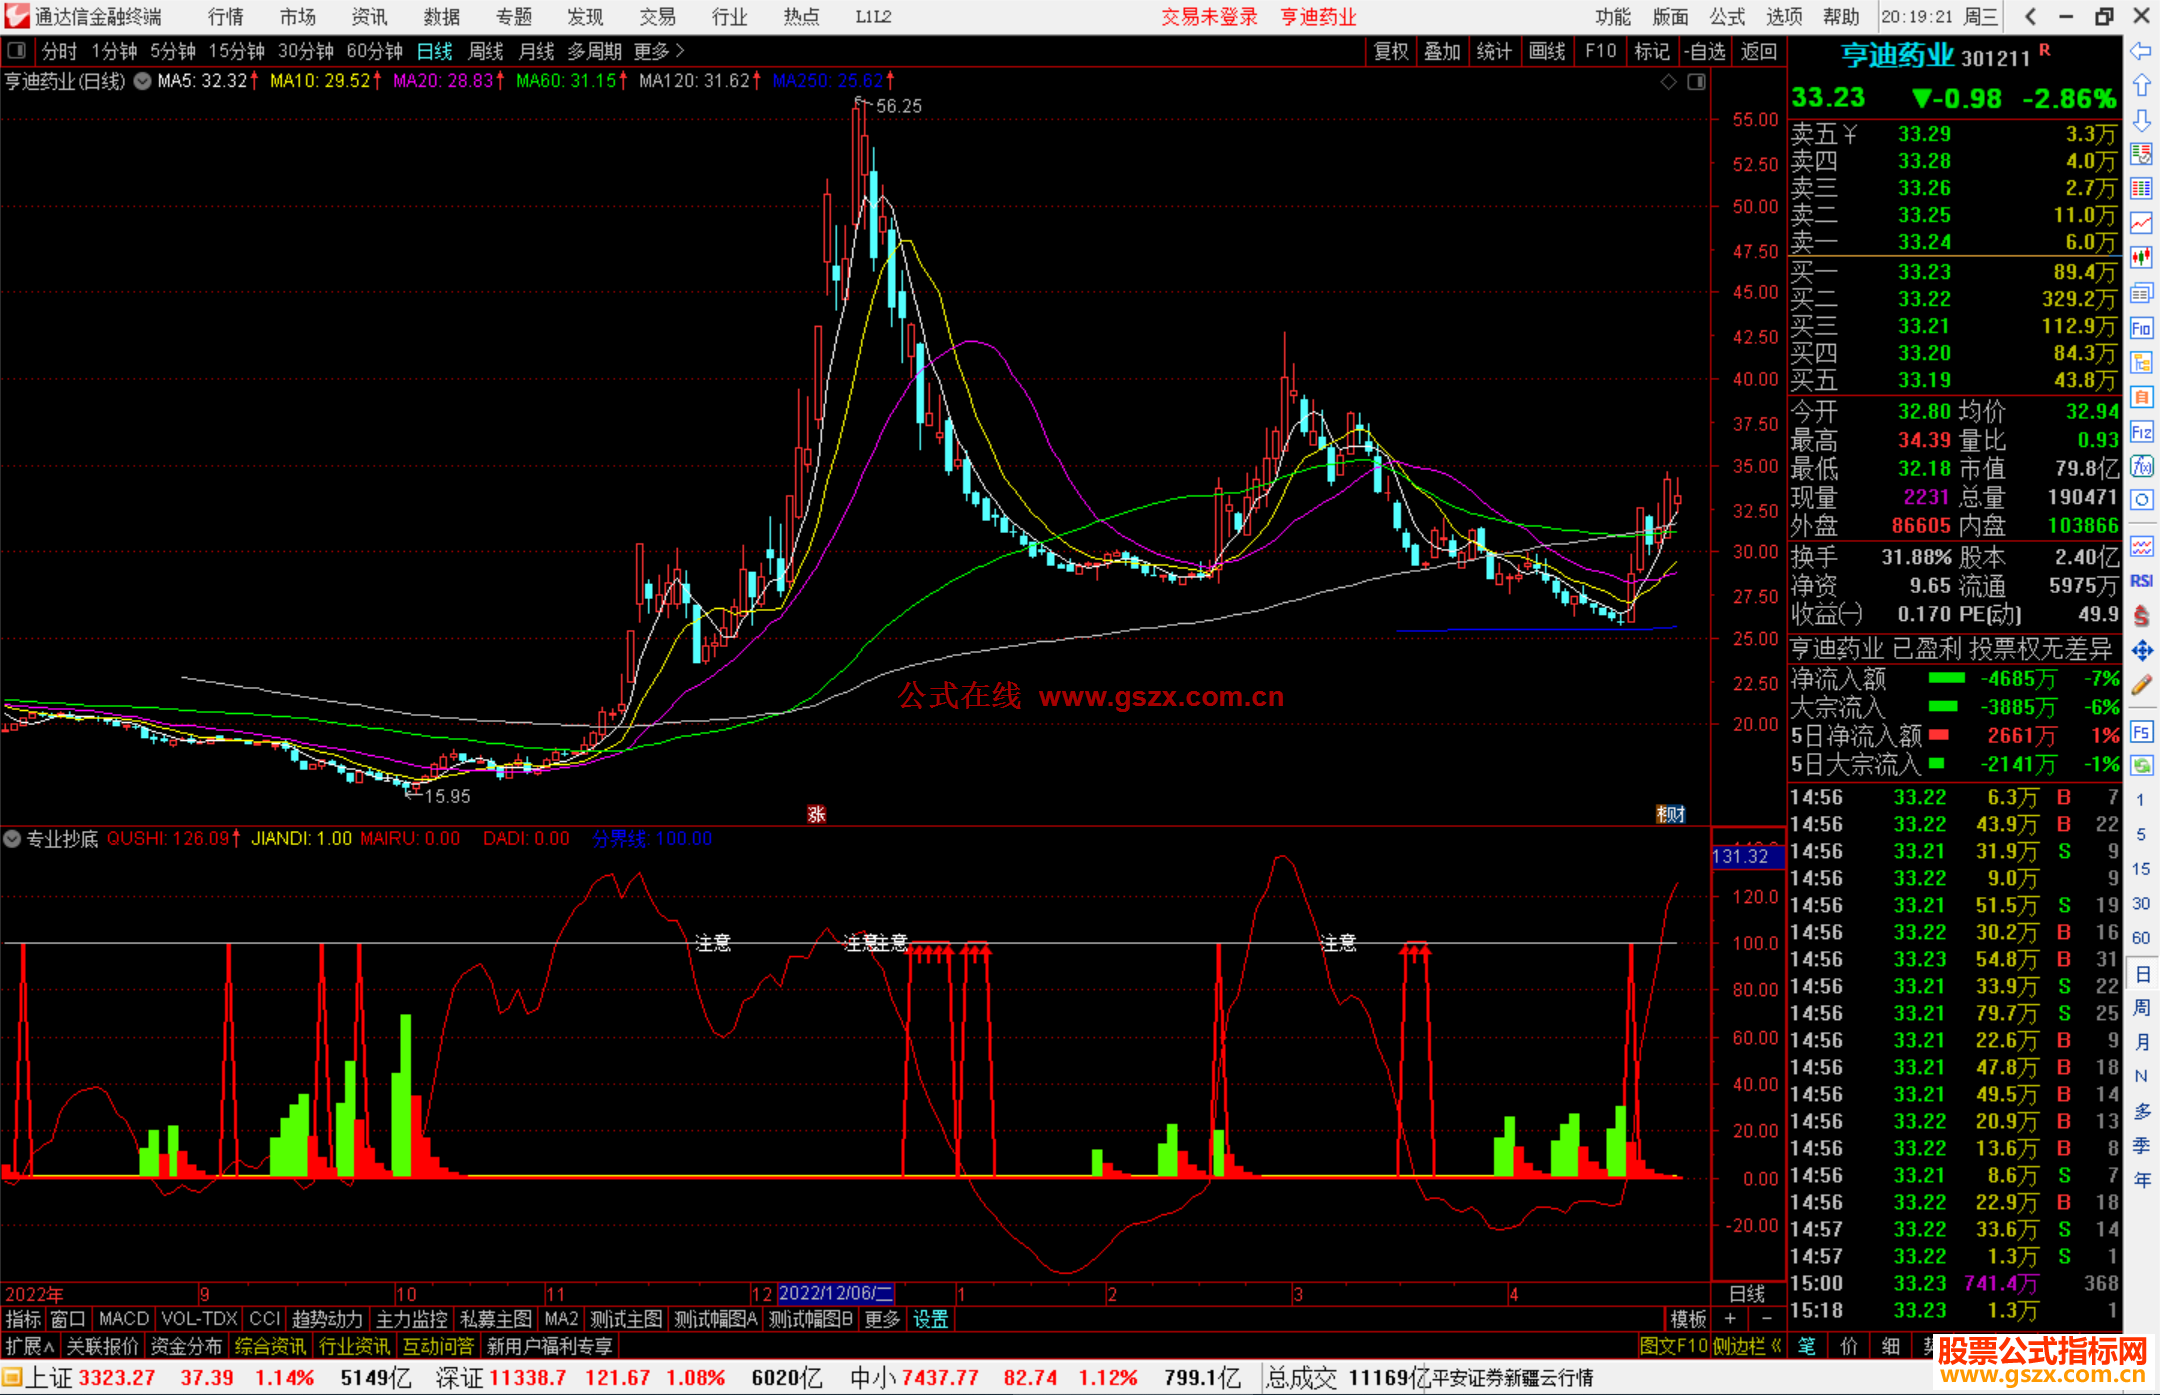The height and width of the screenshot is (1395, 2160).
Task: Toggle the circle icon beside 专业抄底 indicator
Action: 12,839
